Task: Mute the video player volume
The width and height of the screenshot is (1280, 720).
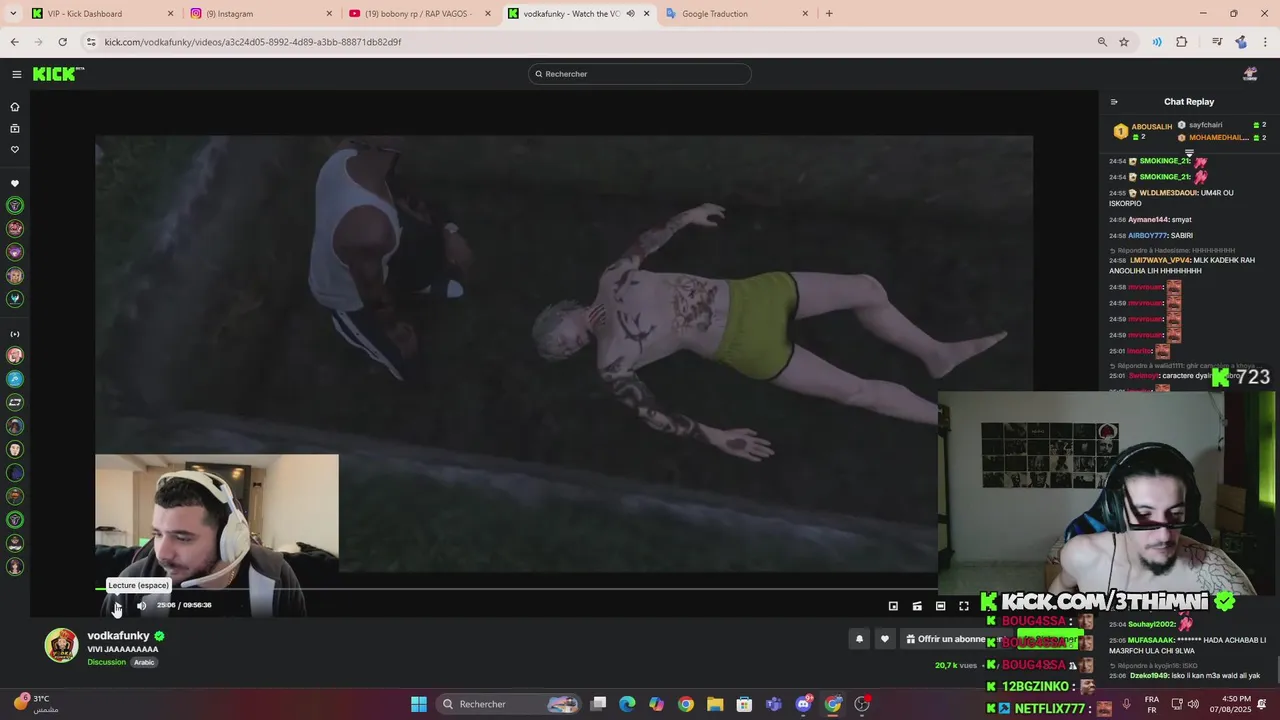Action: 141,605
